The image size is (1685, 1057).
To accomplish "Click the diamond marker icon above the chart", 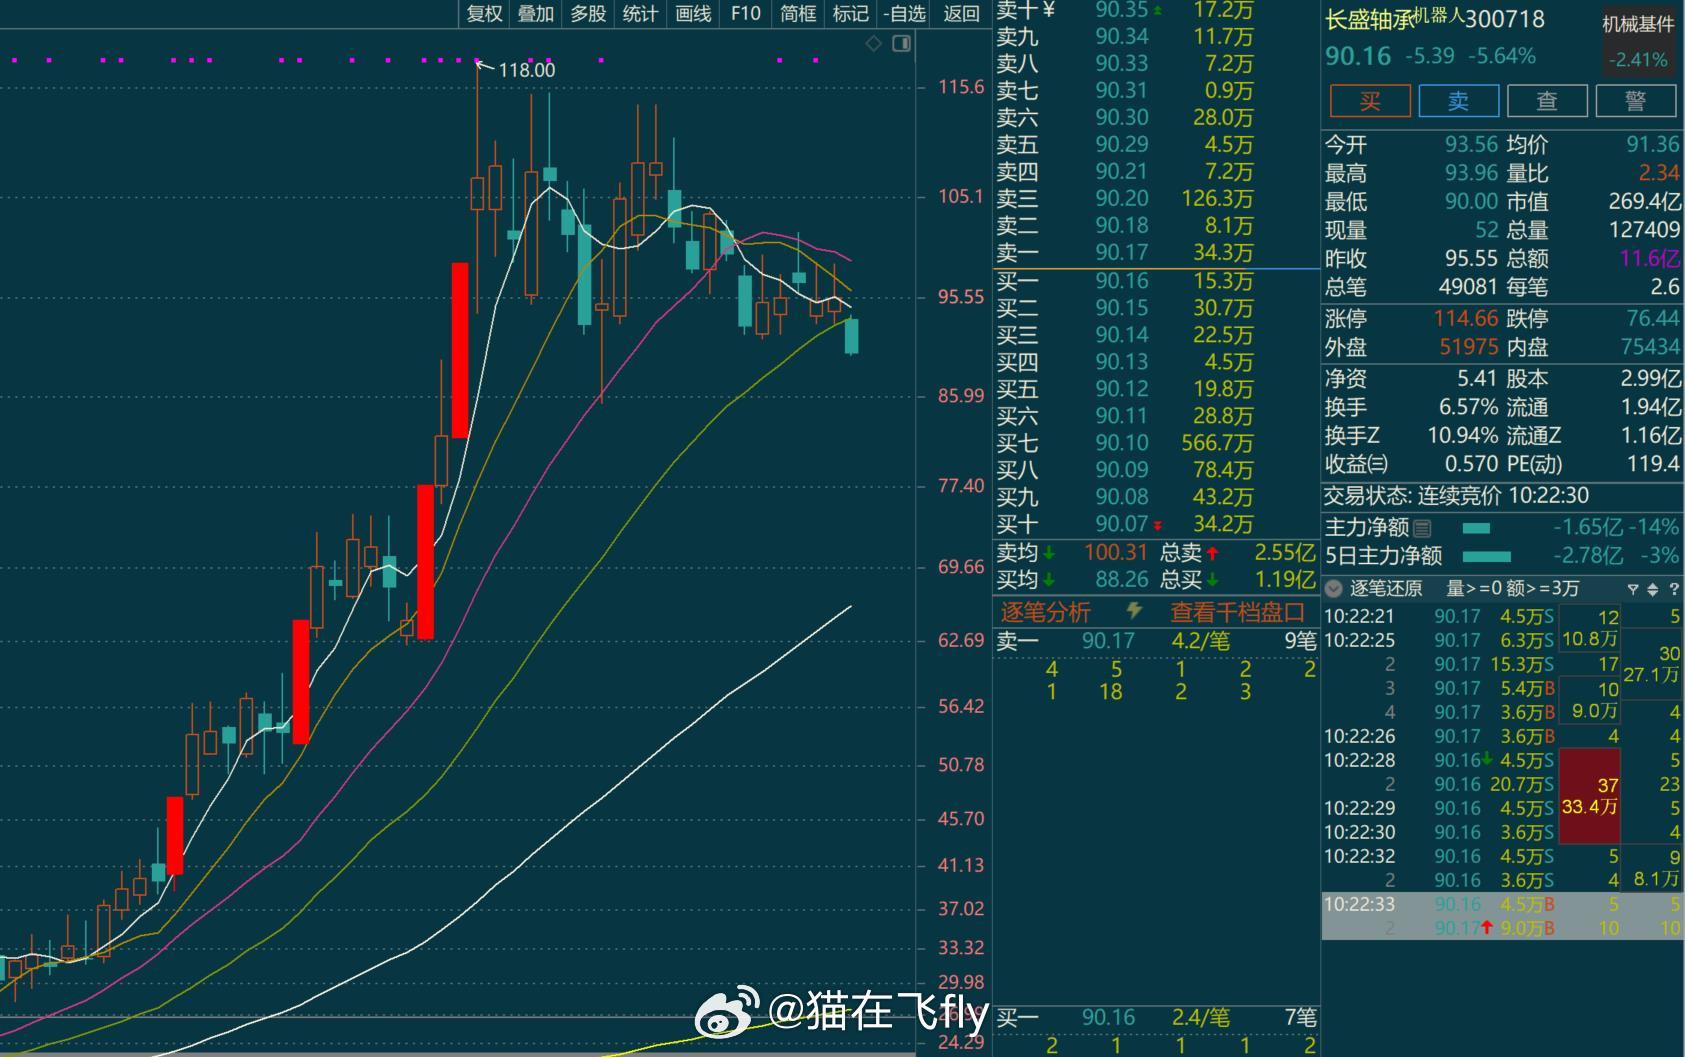I will tap(873, 44).
